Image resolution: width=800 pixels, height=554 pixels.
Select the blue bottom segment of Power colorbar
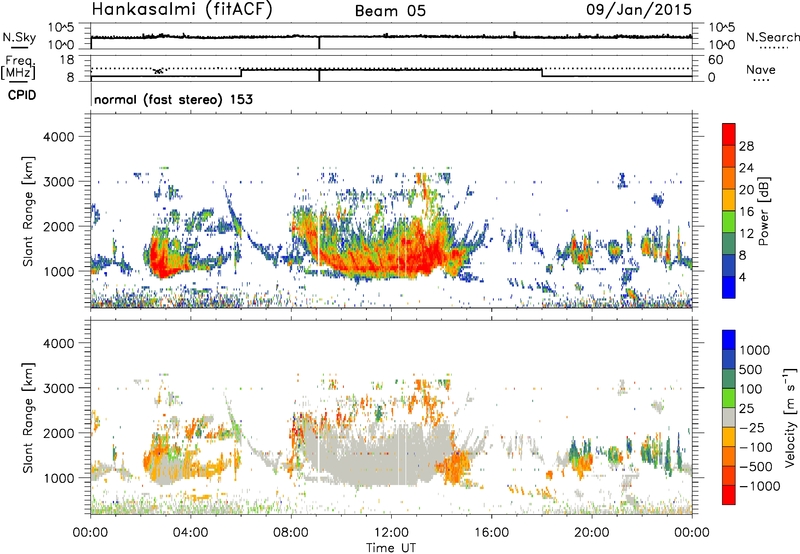coord(729,287)
